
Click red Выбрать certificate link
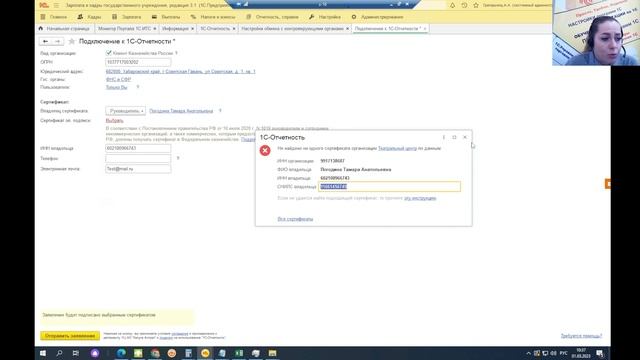tap(114, 121)
